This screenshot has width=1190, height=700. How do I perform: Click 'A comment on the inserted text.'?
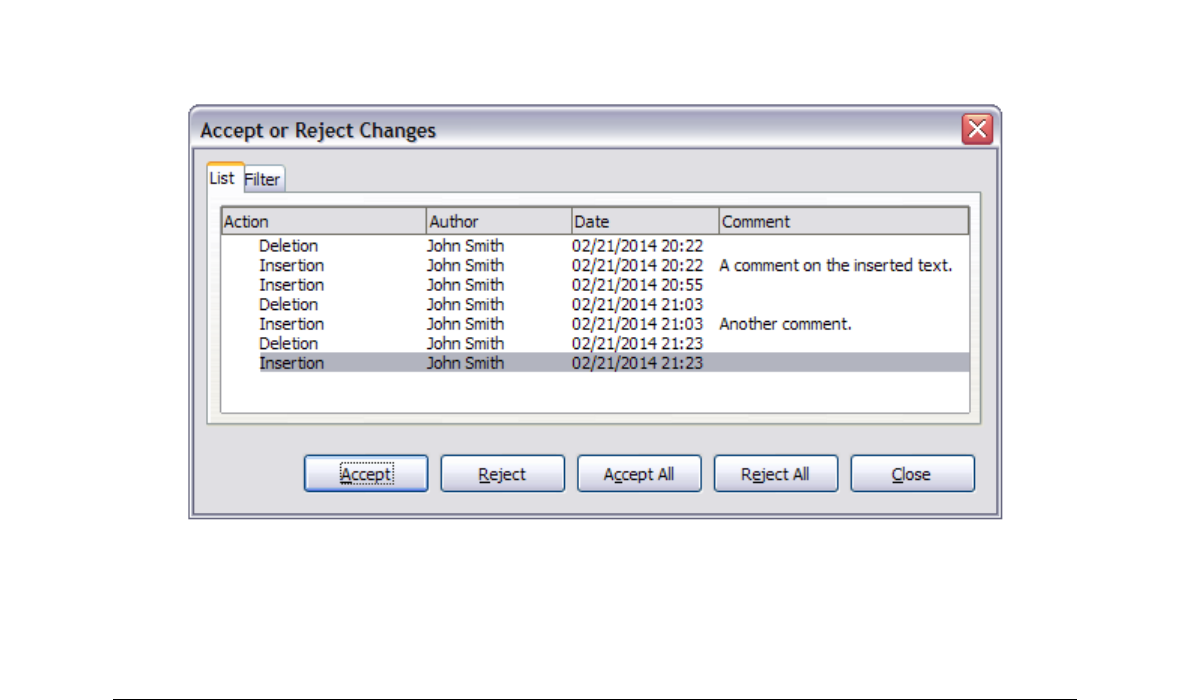click(x=836, y=266)
